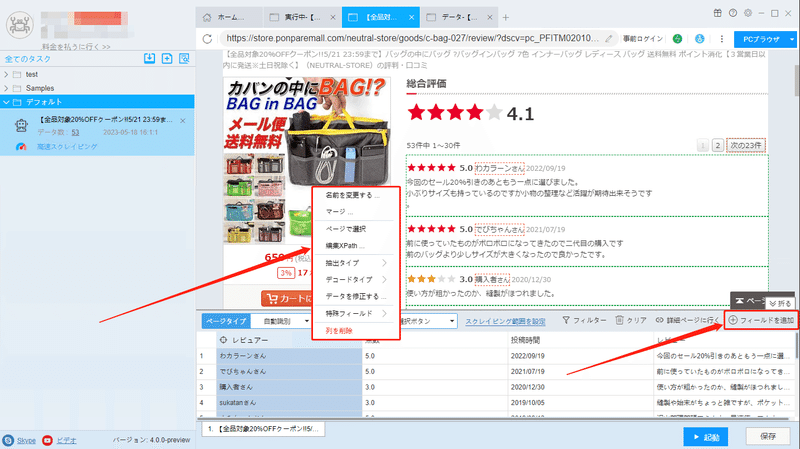Close the 実行中 tab

click(333, 17)
